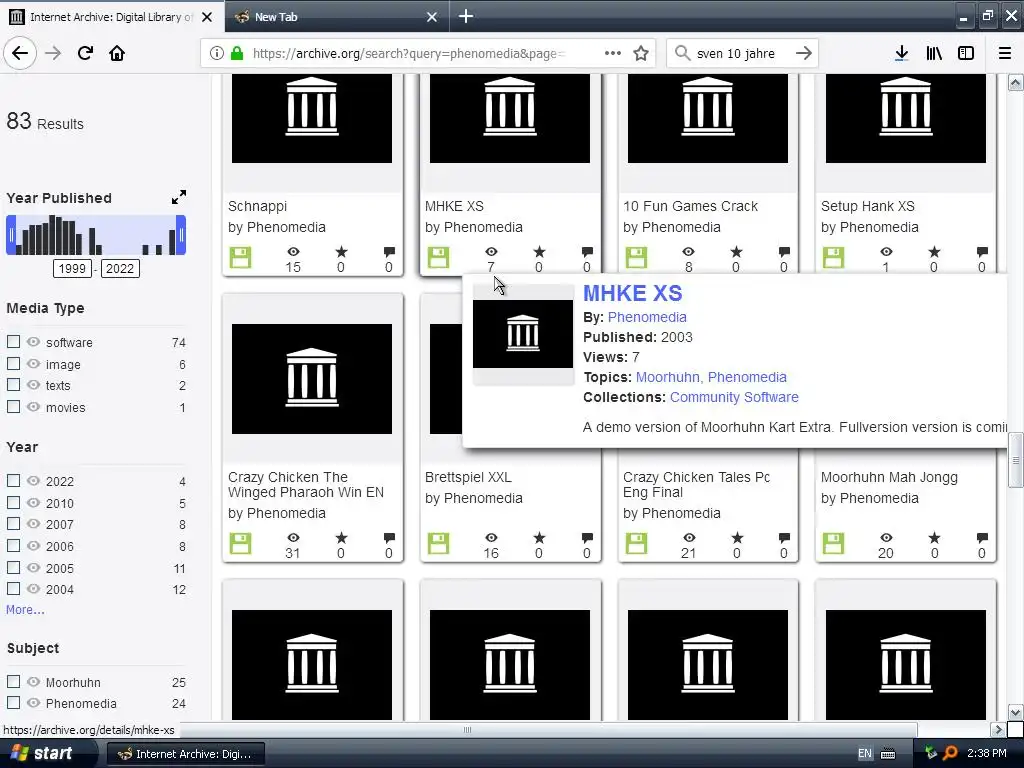Click the magnifier icon in system tray
1024x768 pixels.
tap(950, 753)
